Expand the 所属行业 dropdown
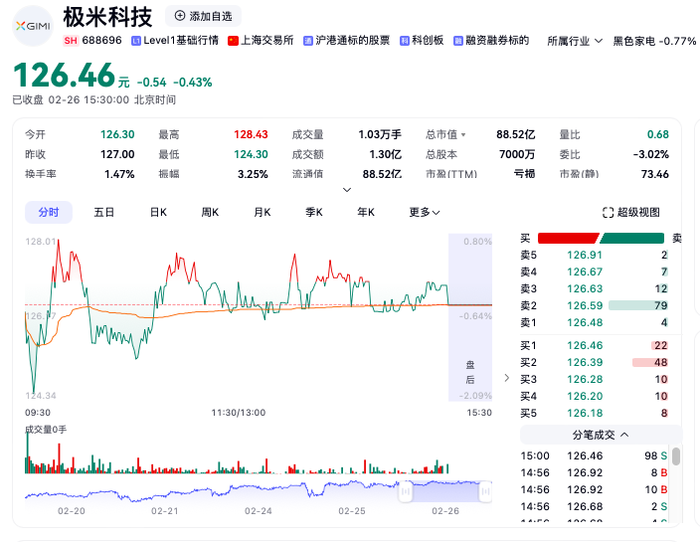Screen dimensions: 700x542 click(575, 41)
